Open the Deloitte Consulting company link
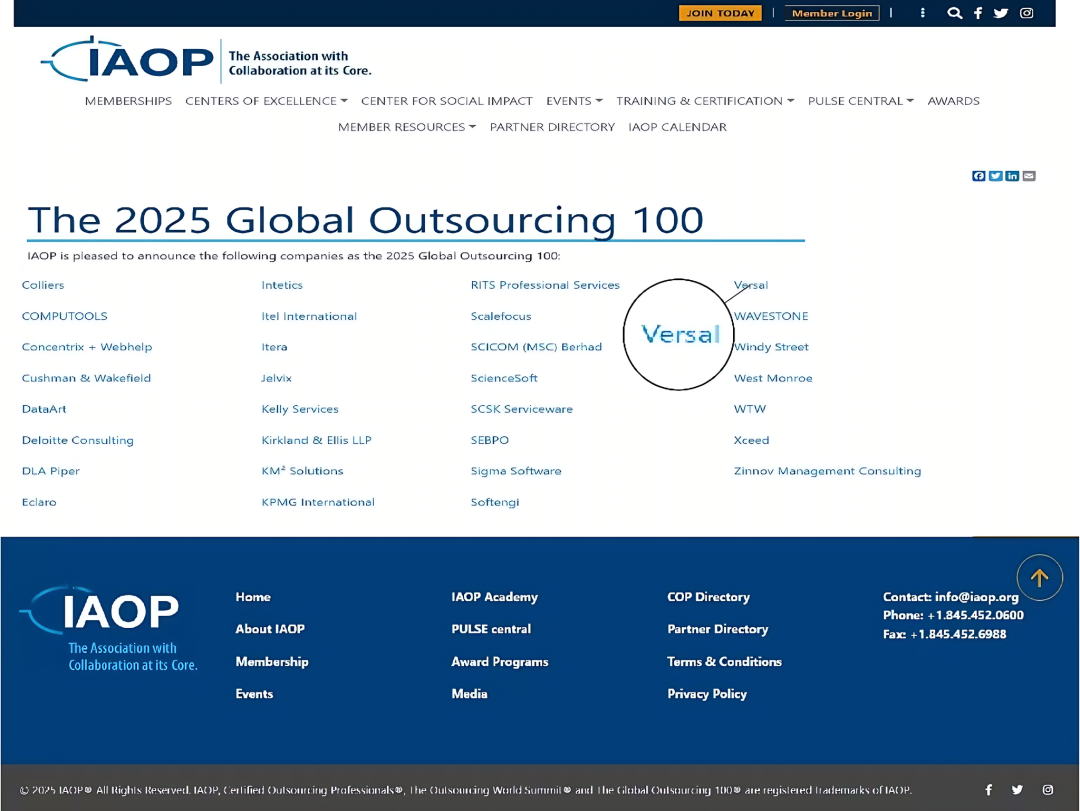1080x811 pixels. pyautogui.click(x=78, y=440)
